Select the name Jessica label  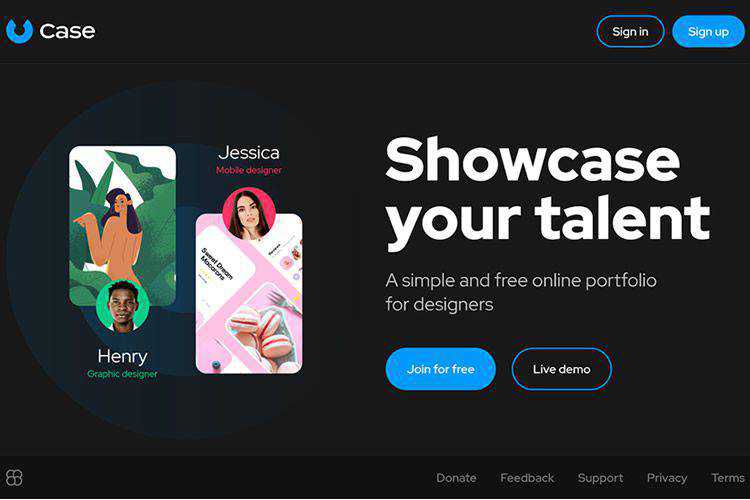pos(249,153)
